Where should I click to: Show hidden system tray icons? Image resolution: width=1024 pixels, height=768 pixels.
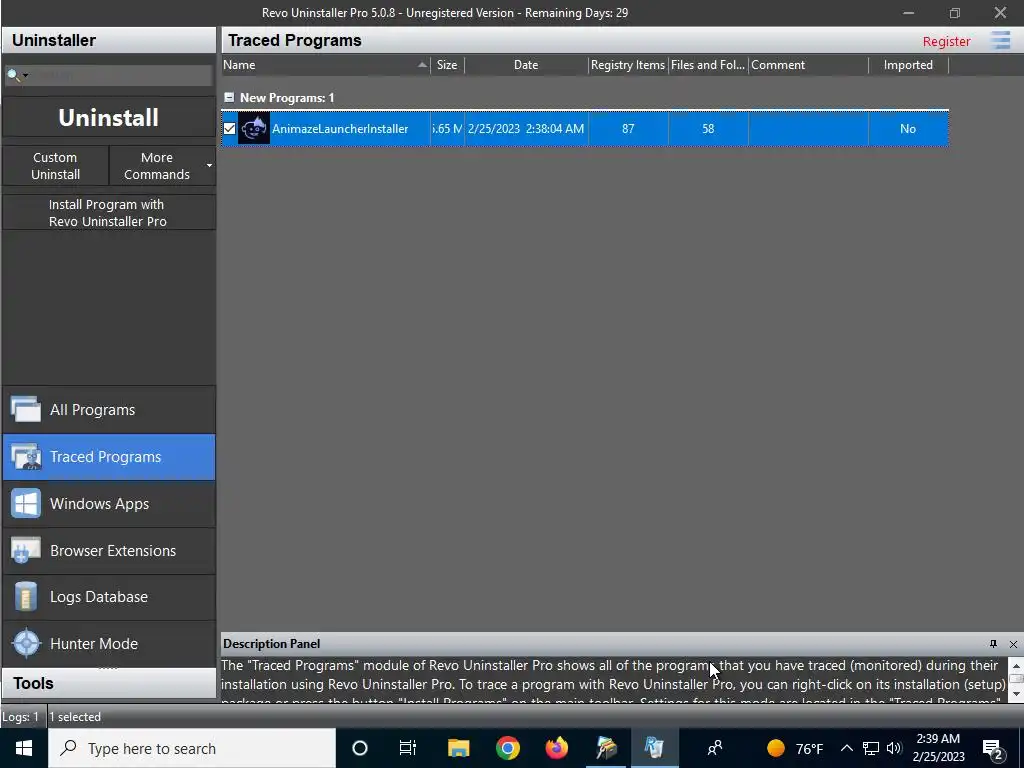846,748
